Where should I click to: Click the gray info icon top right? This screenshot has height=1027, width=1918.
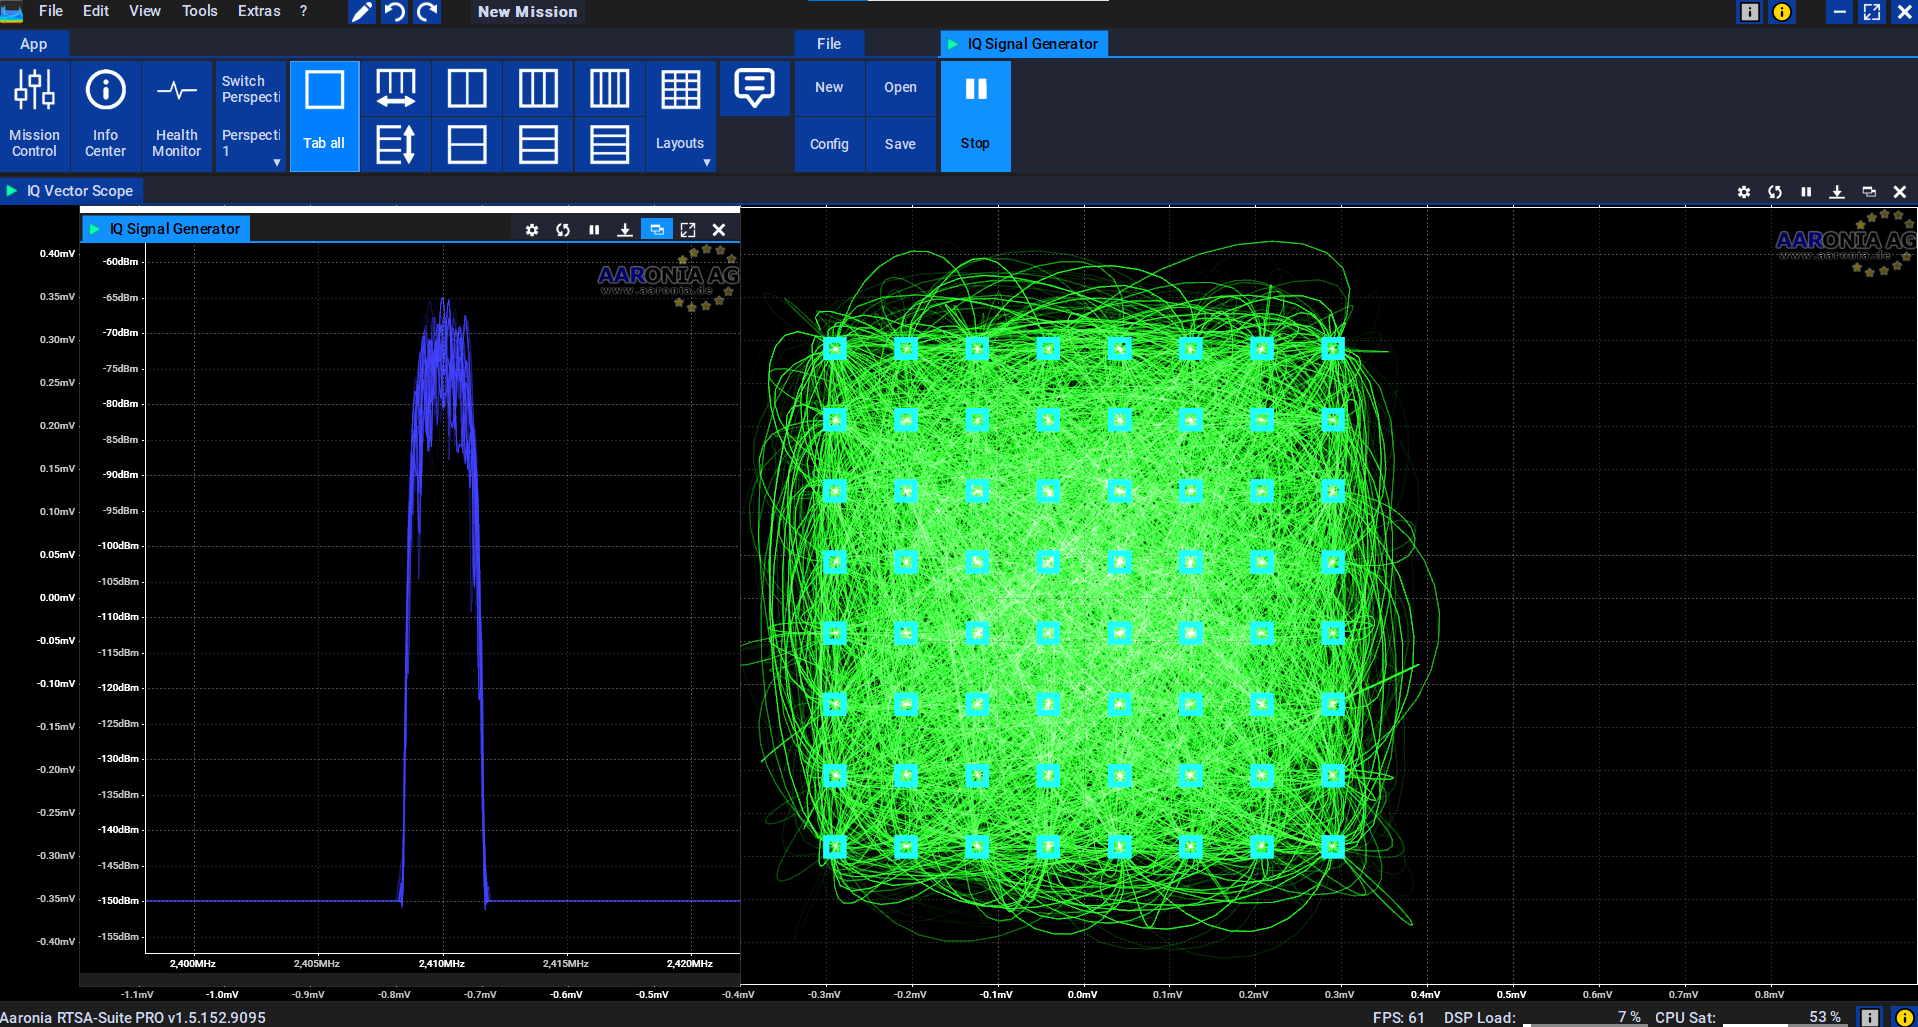pos(1749,12)
